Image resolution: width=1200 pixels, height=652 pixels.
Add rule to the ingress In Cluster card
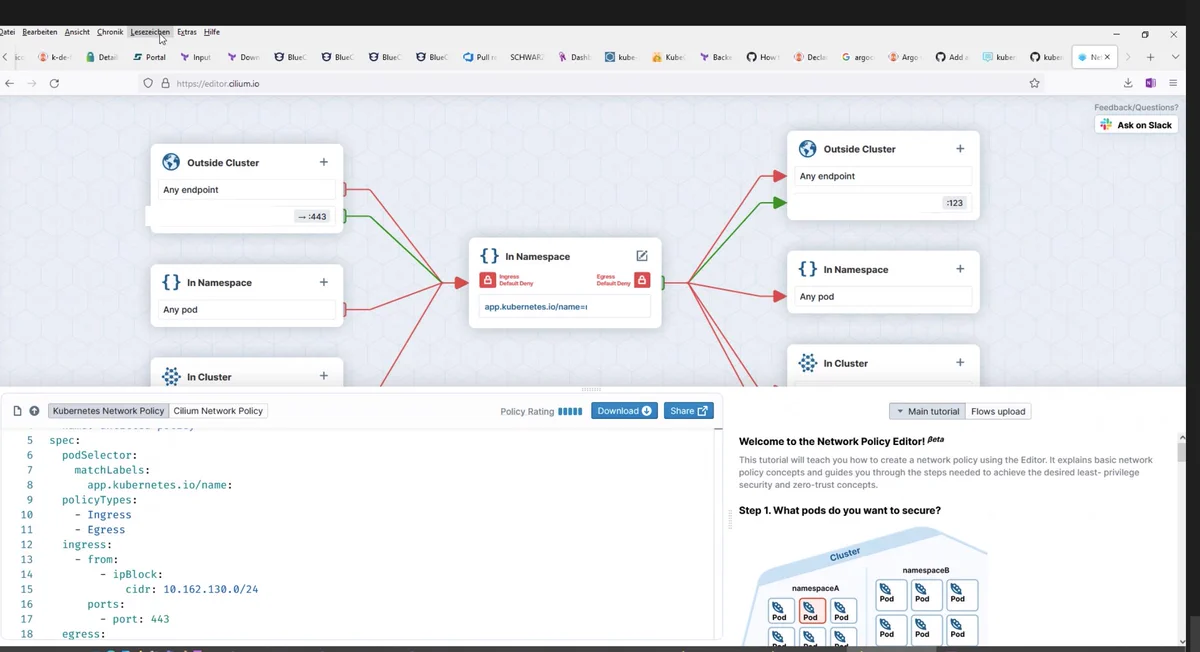(323, 376)
